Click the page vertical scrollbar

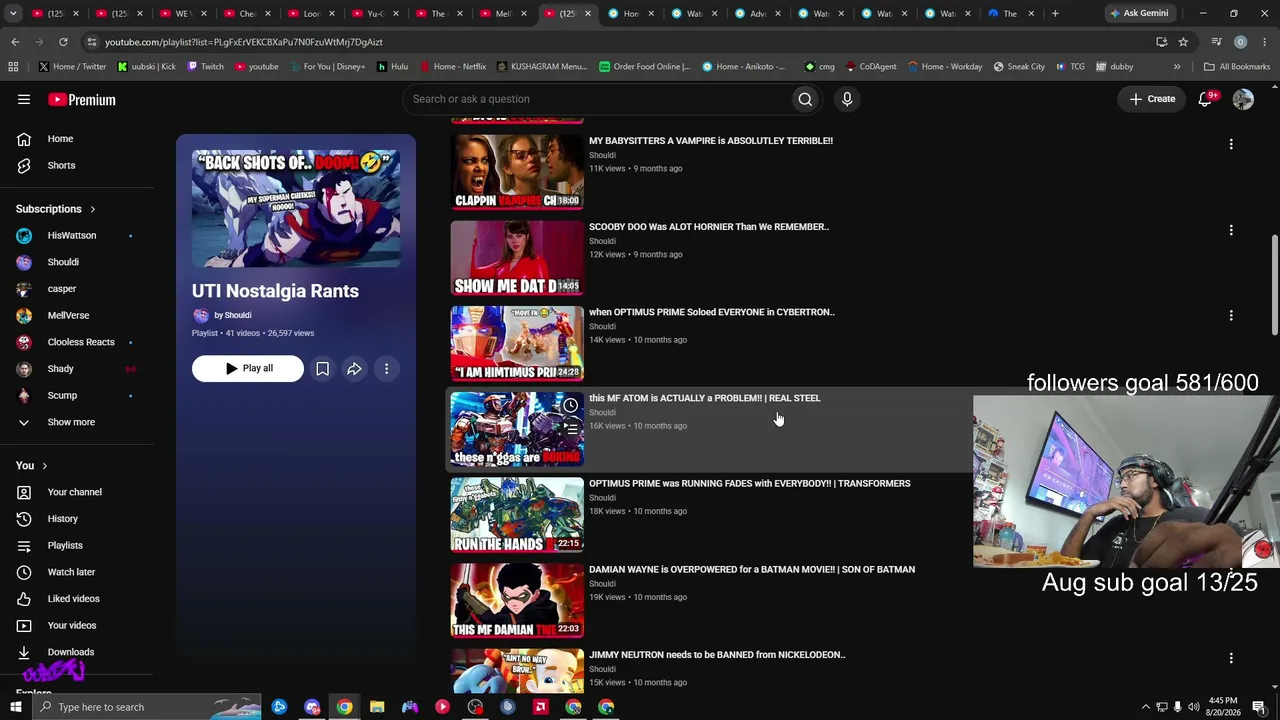click(x=1274, y=285)
